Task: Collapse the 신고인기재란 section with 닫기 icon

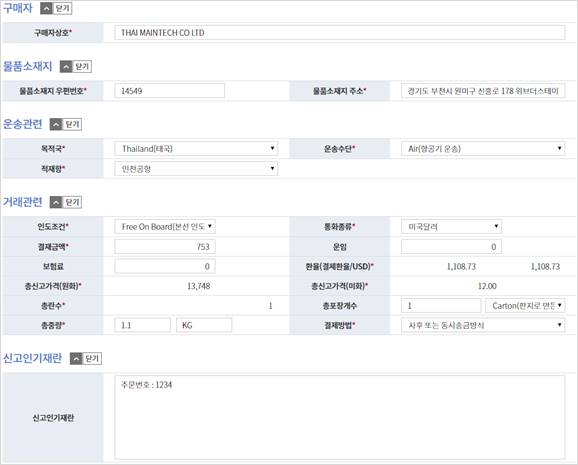Action: pos(86,358)
